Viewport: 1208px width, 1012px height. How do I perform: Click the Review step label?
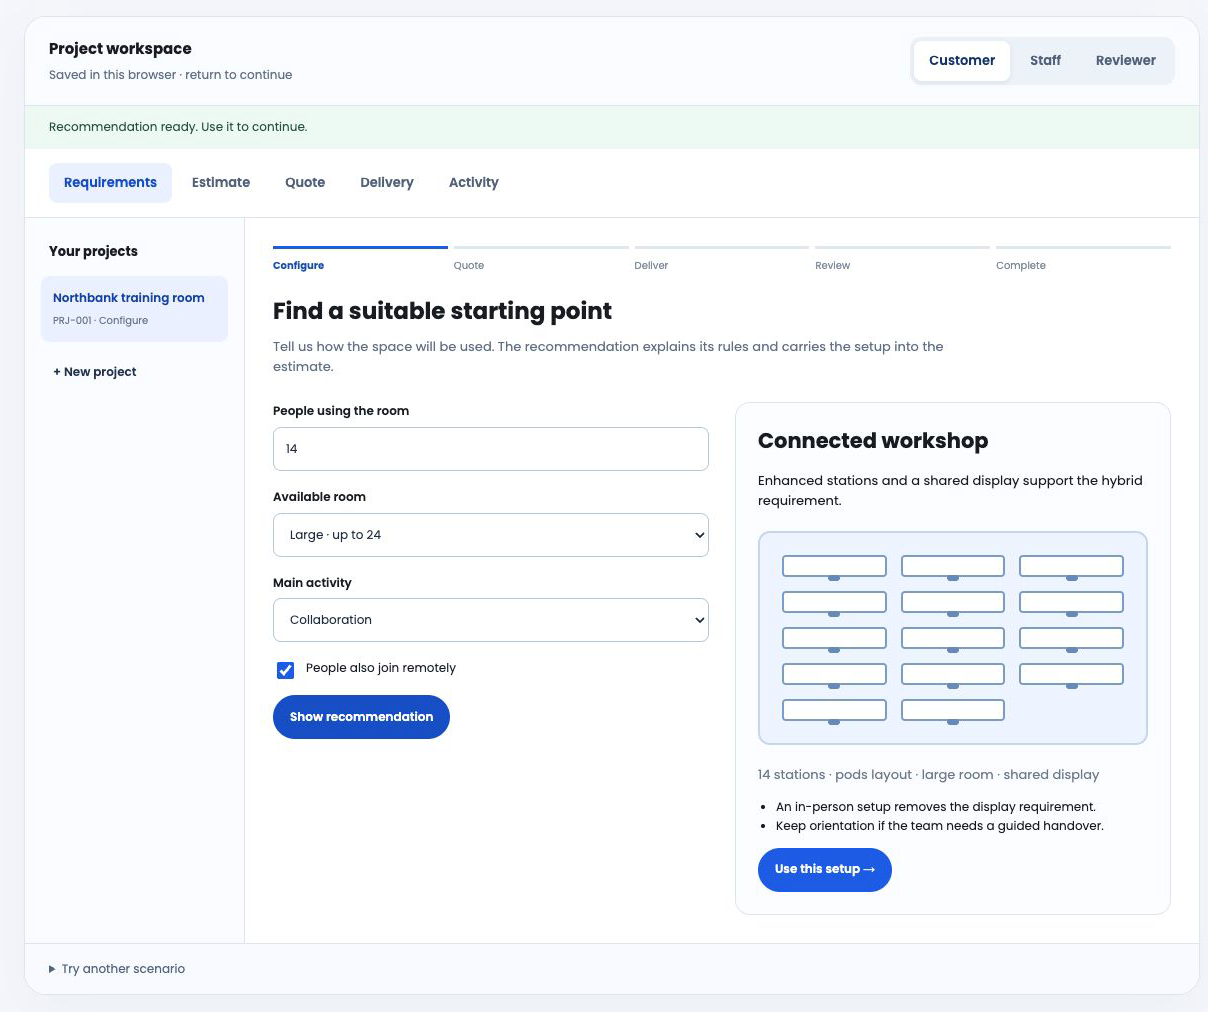833,265
